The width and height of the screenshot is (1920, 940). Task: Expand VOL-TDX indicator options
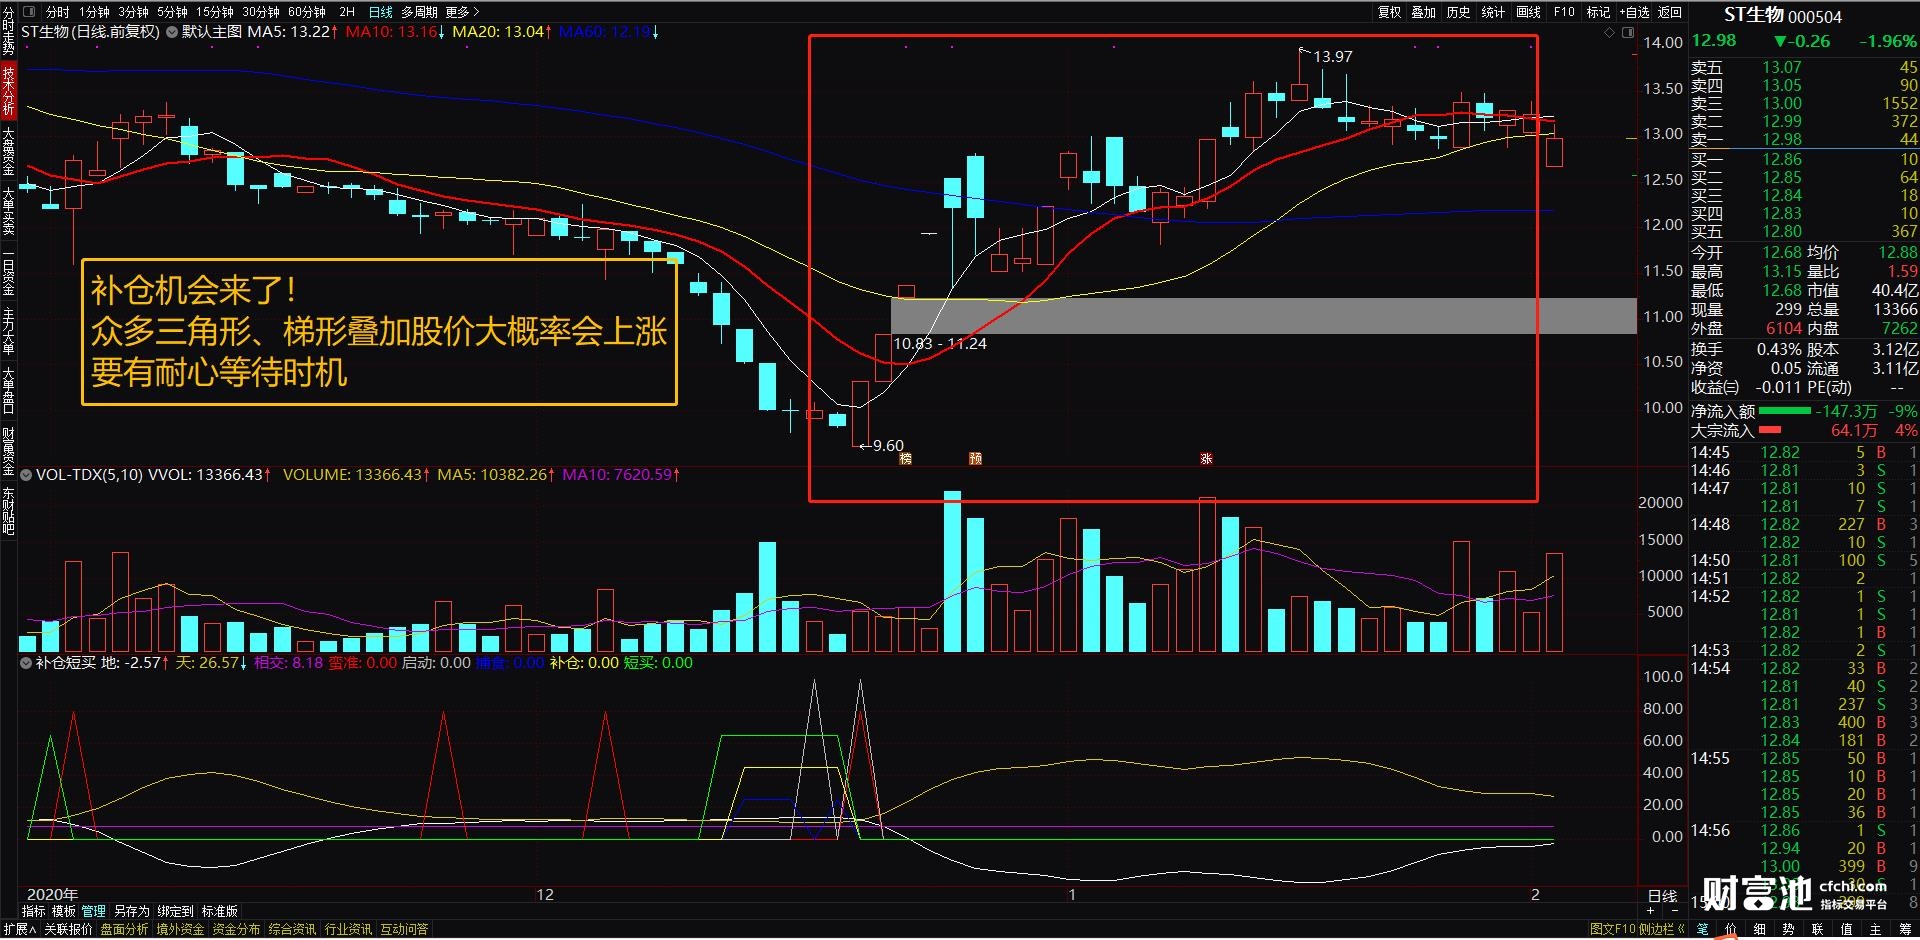26,475
